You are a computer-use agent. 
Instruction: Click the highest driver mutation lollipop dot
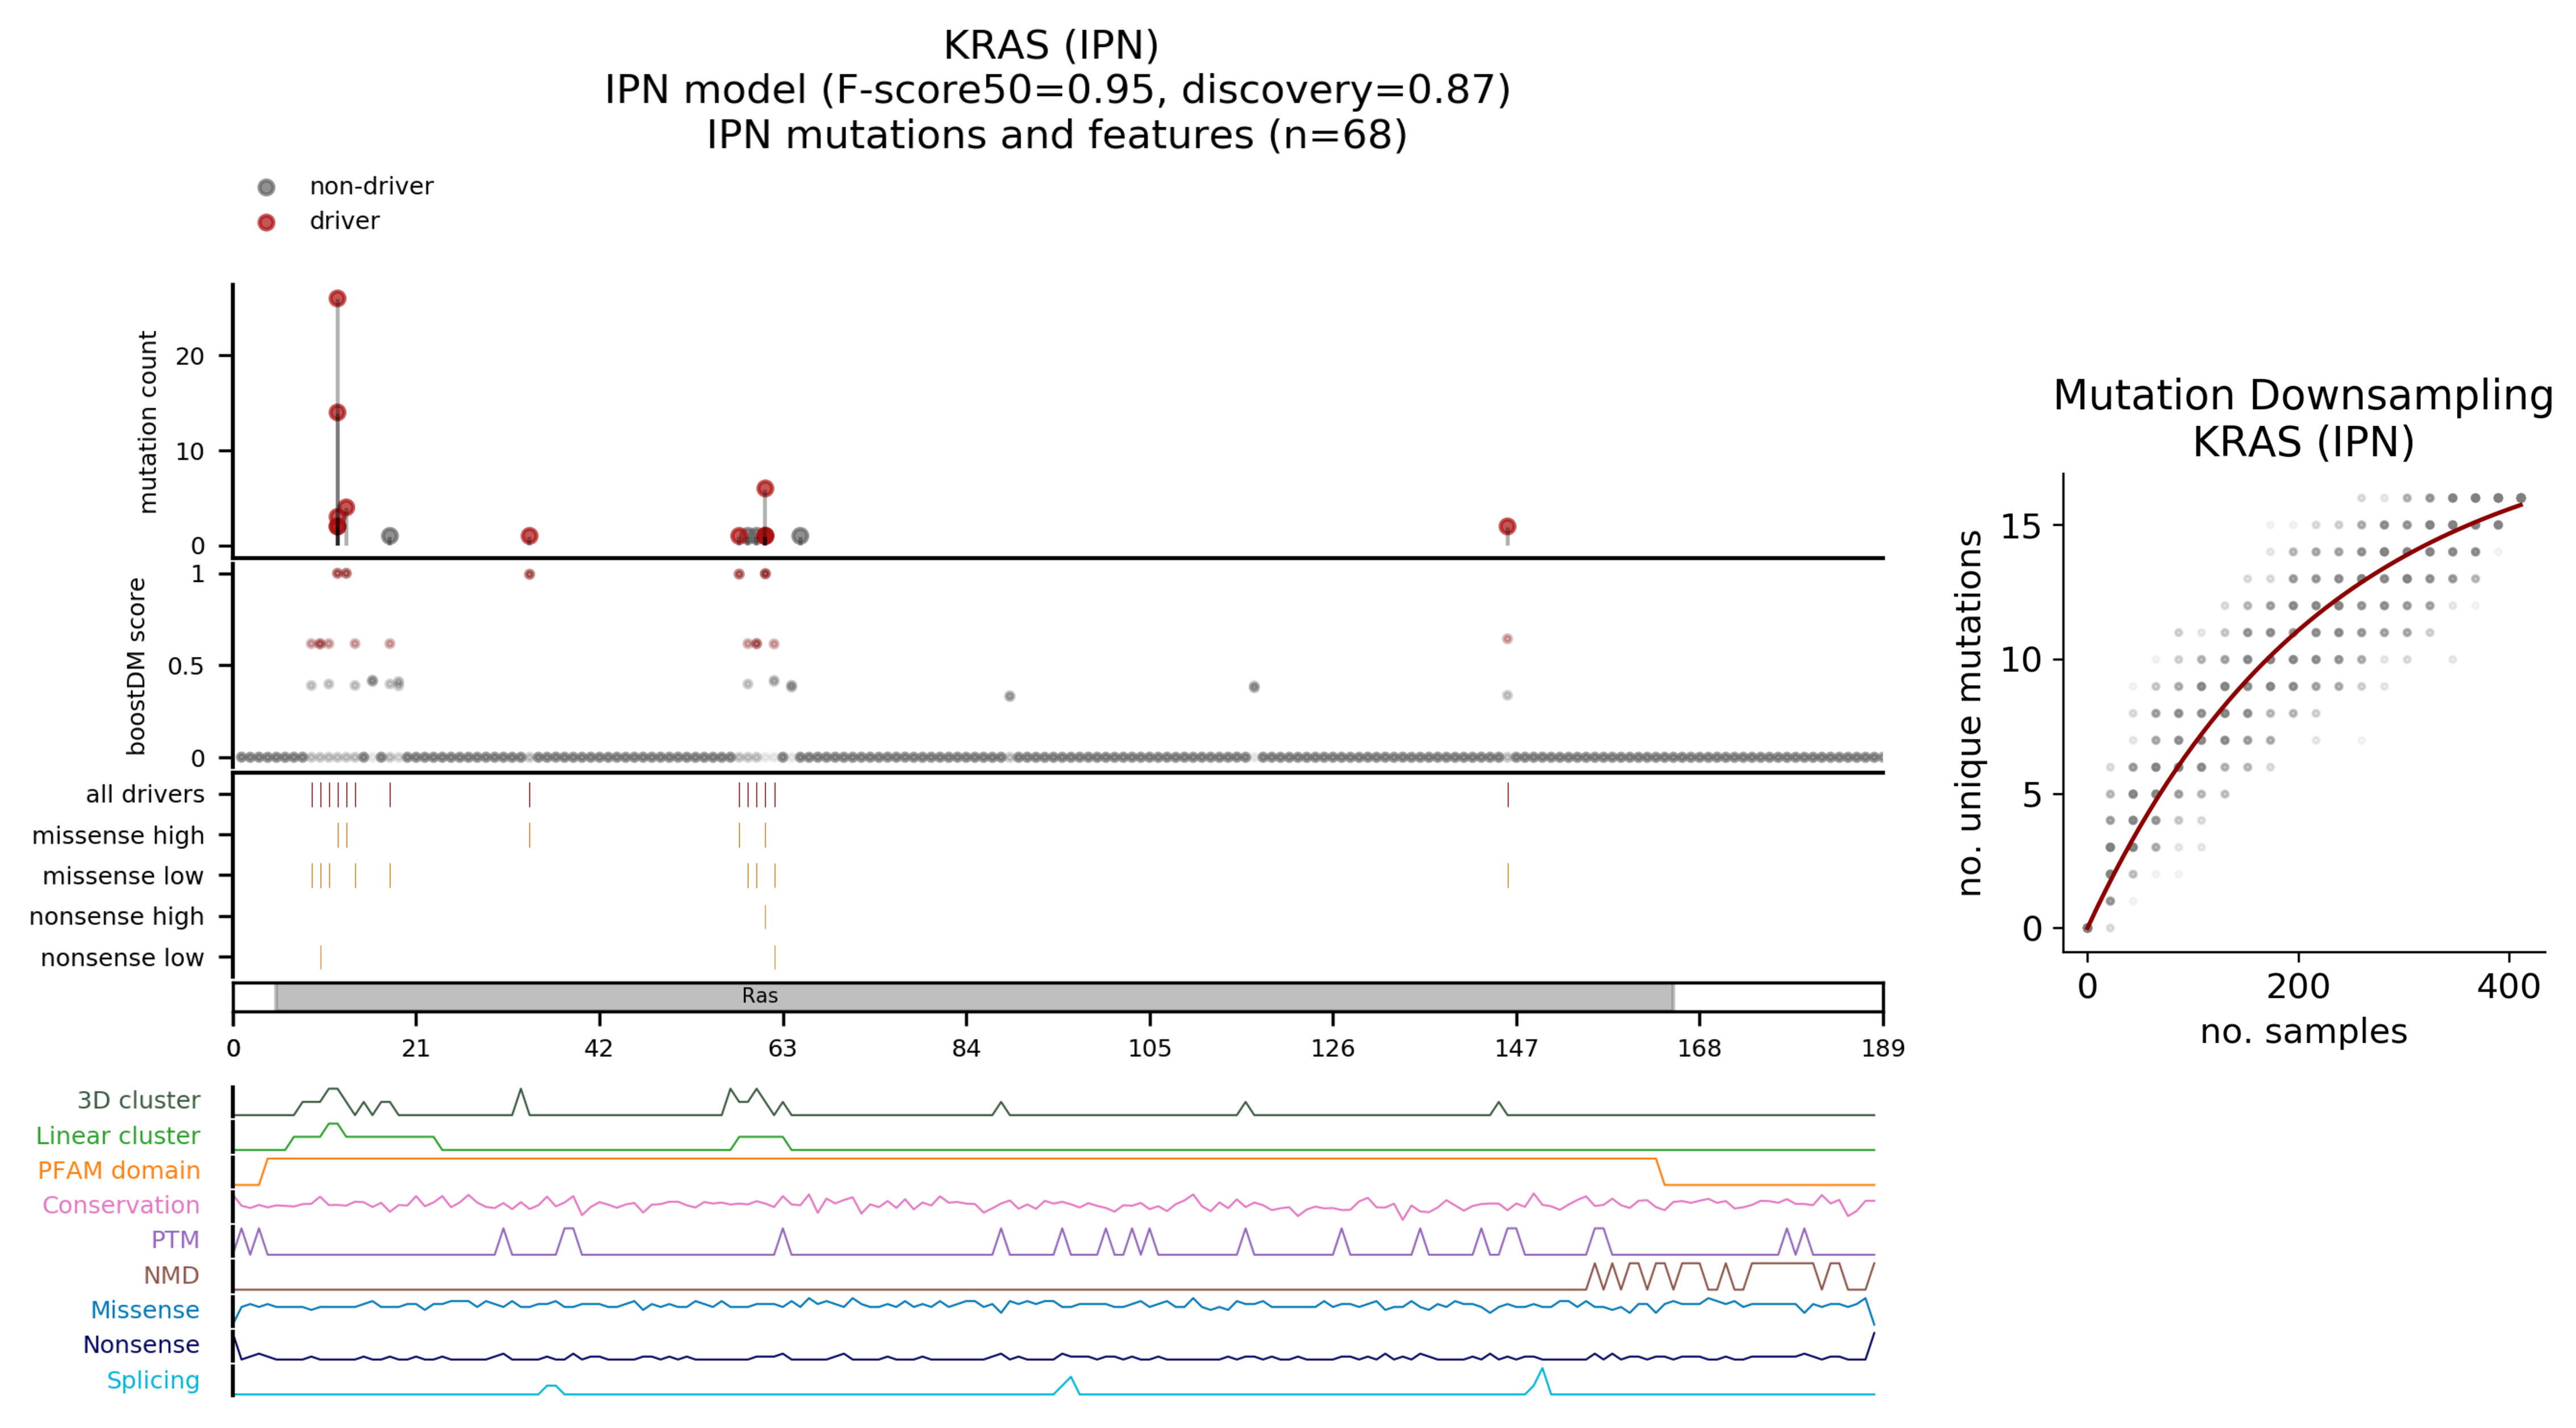(x=337, y=298)
